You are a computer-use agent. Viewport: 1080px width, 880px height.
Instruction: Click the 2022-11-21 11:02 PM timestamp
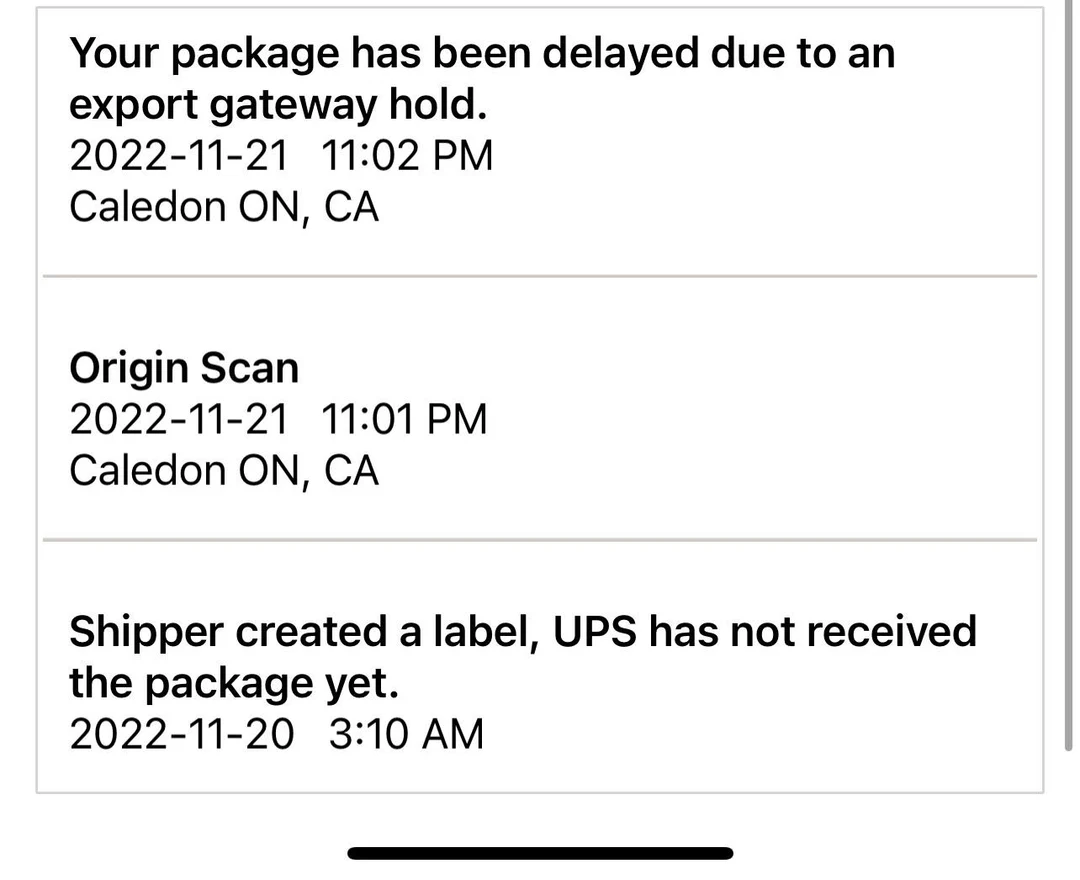coord(280,155)
